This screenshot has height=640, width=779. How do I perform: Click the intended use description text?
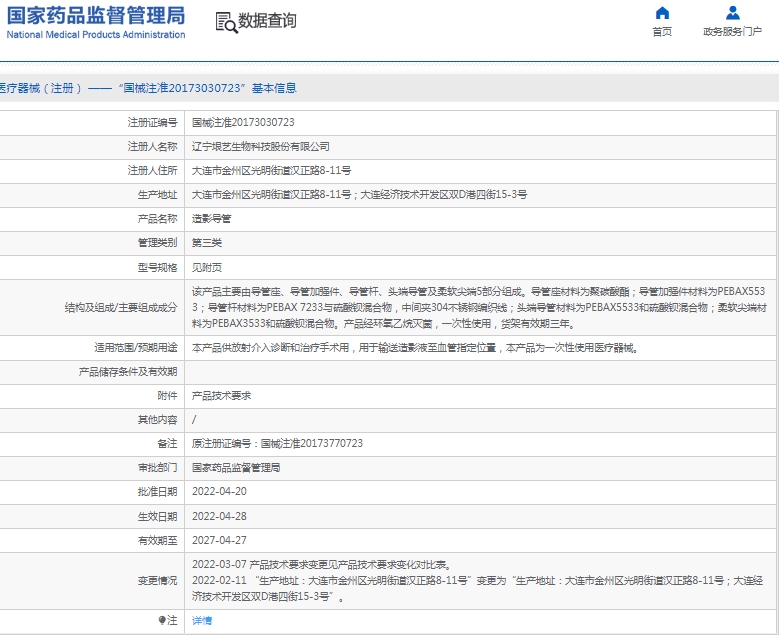click(x=415, y=348)
